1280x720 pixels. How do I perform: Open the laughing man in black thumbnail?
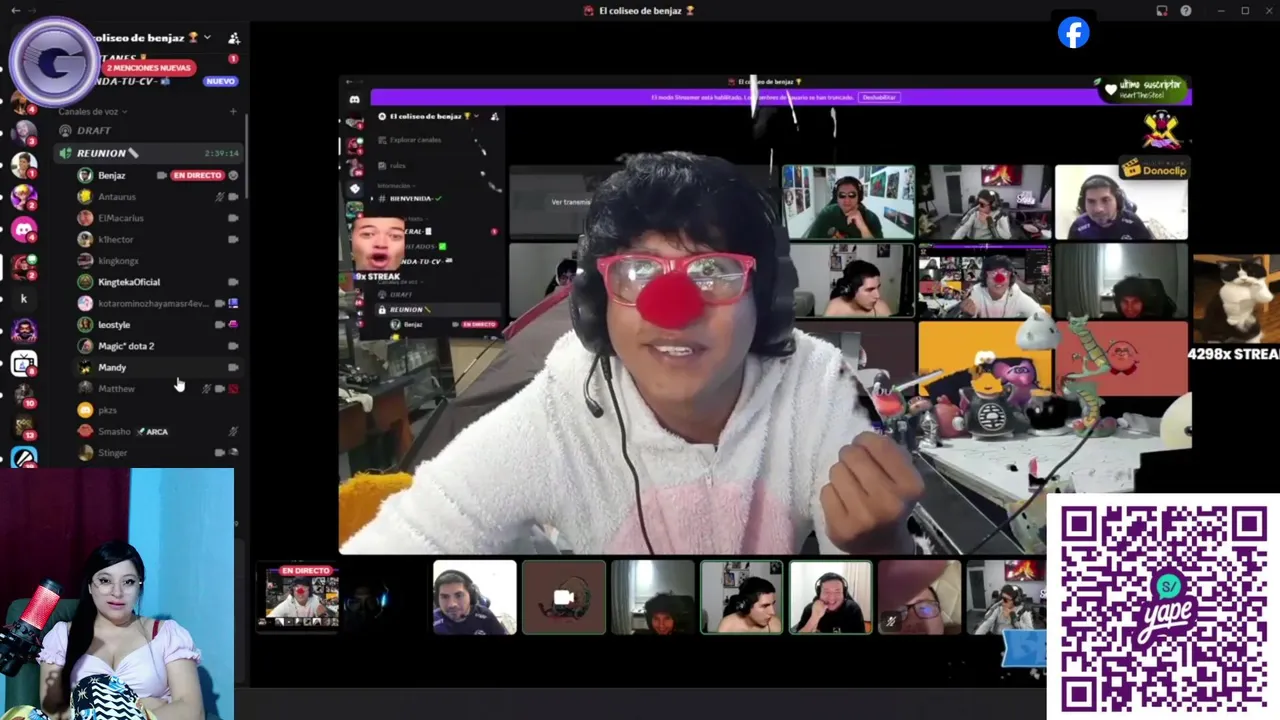tap(831, 597)
